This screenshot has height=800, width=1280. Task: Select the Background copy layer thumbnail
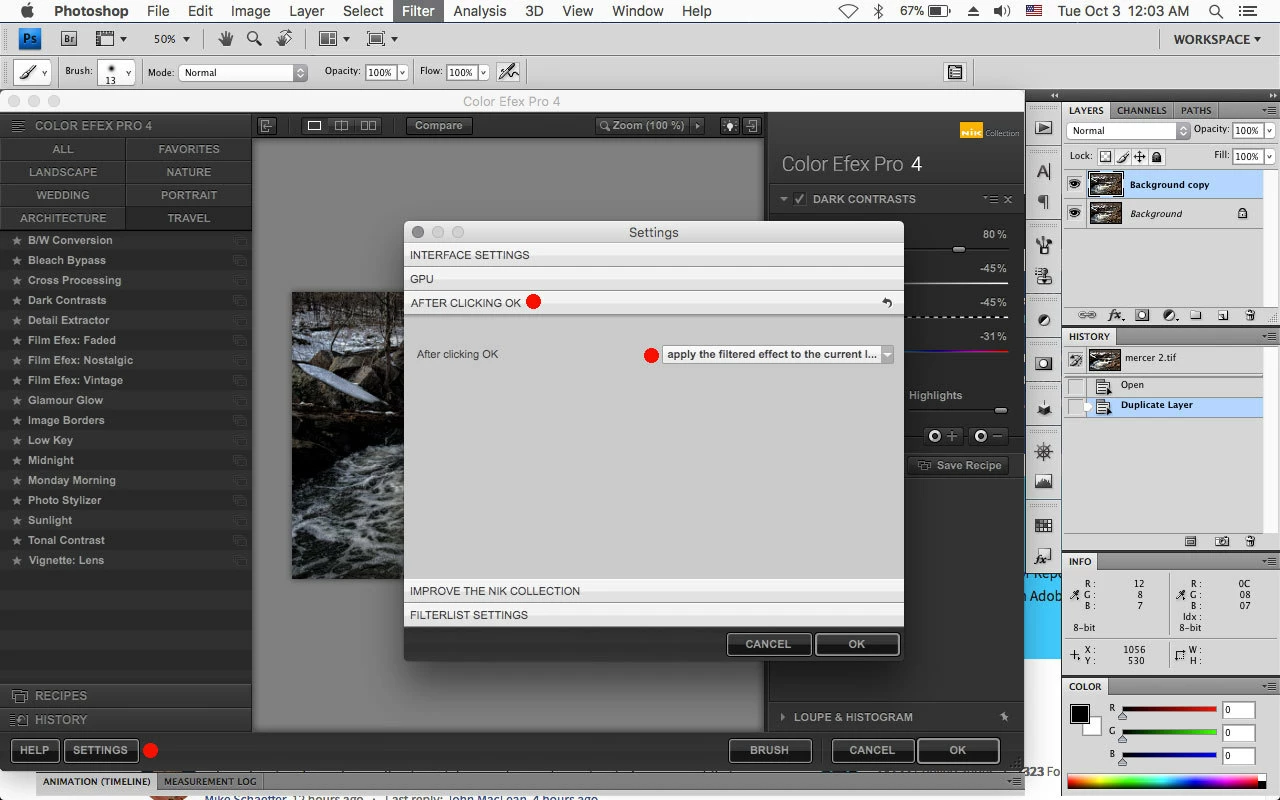tap(1106, 185)
